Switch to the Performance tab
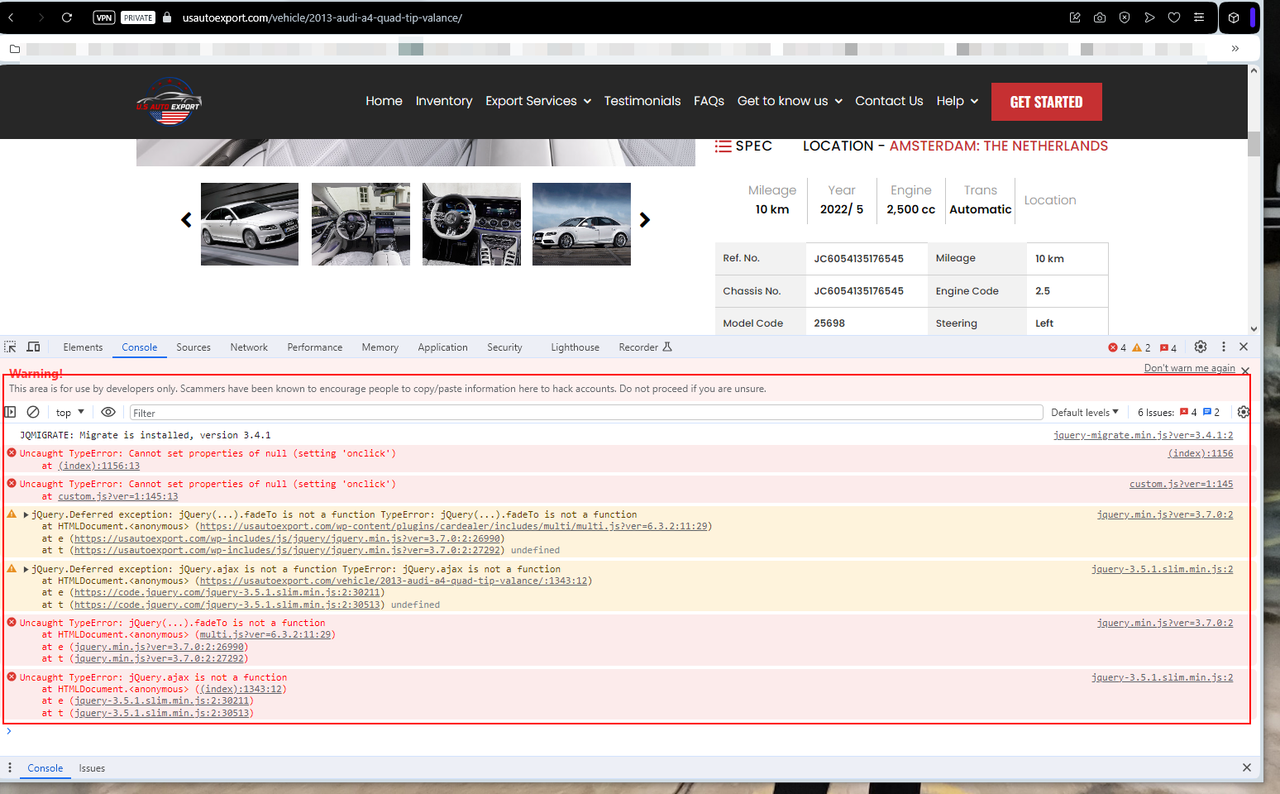Image resolution: width=1280 pixels, height=794 pixels. click(315, 347)
